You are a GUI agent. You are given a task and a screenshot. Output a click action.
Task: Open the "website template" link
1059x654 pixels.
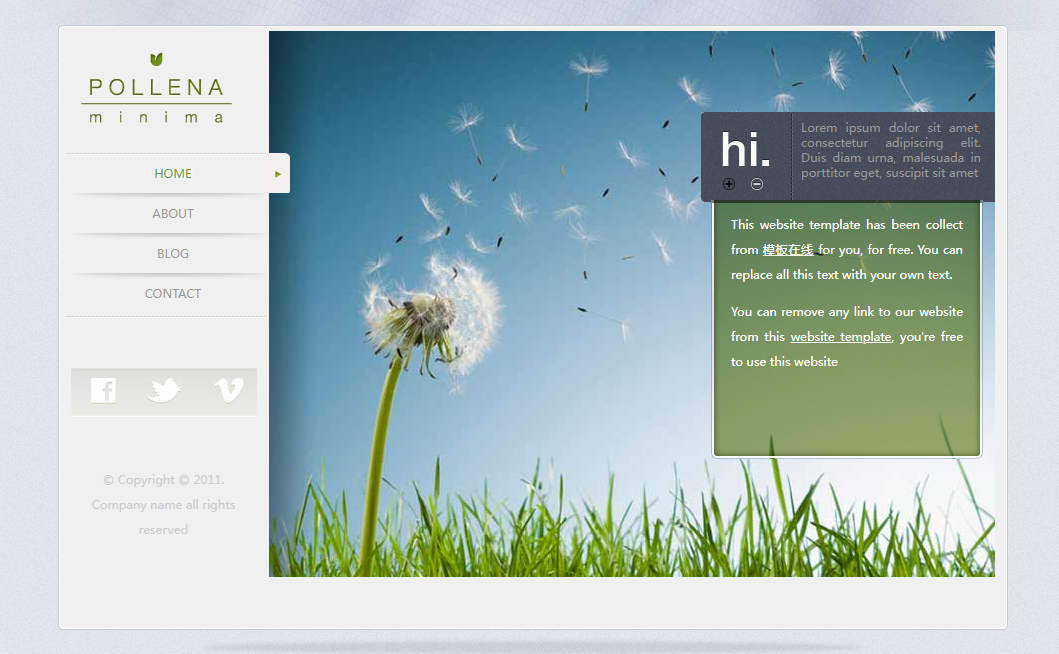840,337
